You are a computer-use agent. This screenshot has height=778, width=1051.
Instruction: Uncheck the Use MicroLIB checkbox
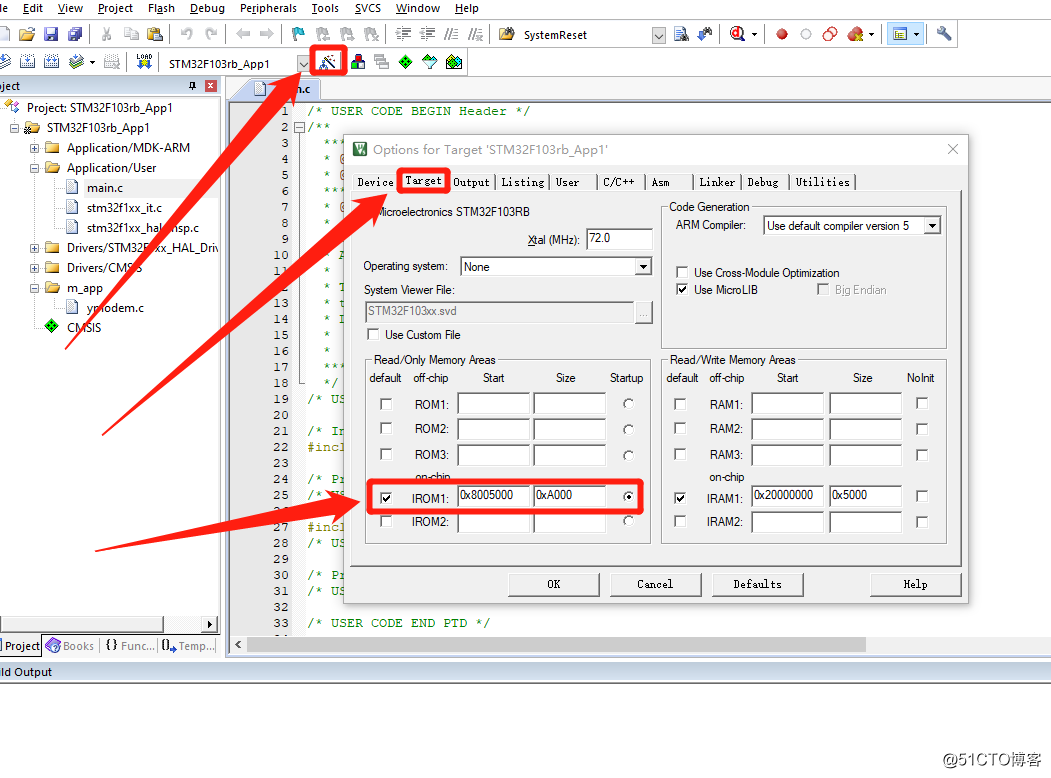682,289
